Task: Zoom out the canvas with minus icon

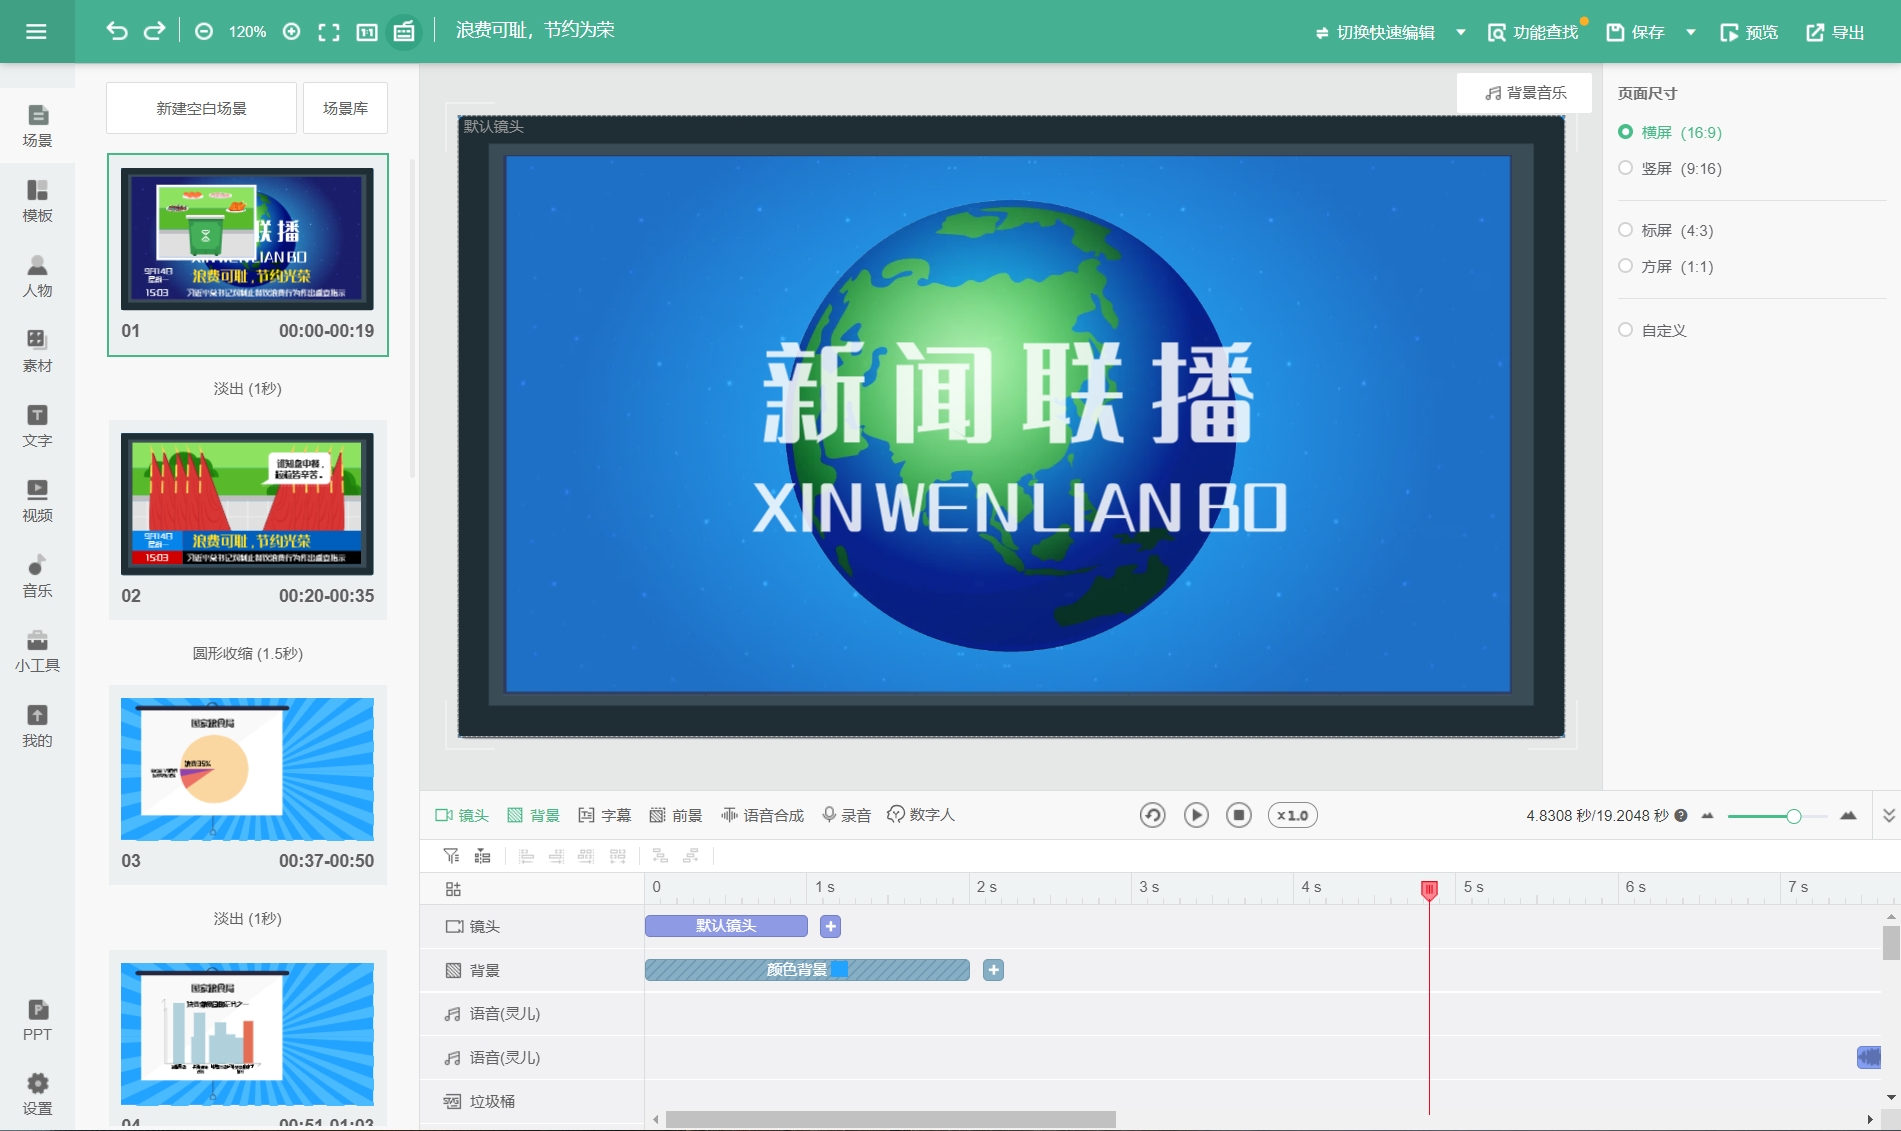Action: pos(204,32)
